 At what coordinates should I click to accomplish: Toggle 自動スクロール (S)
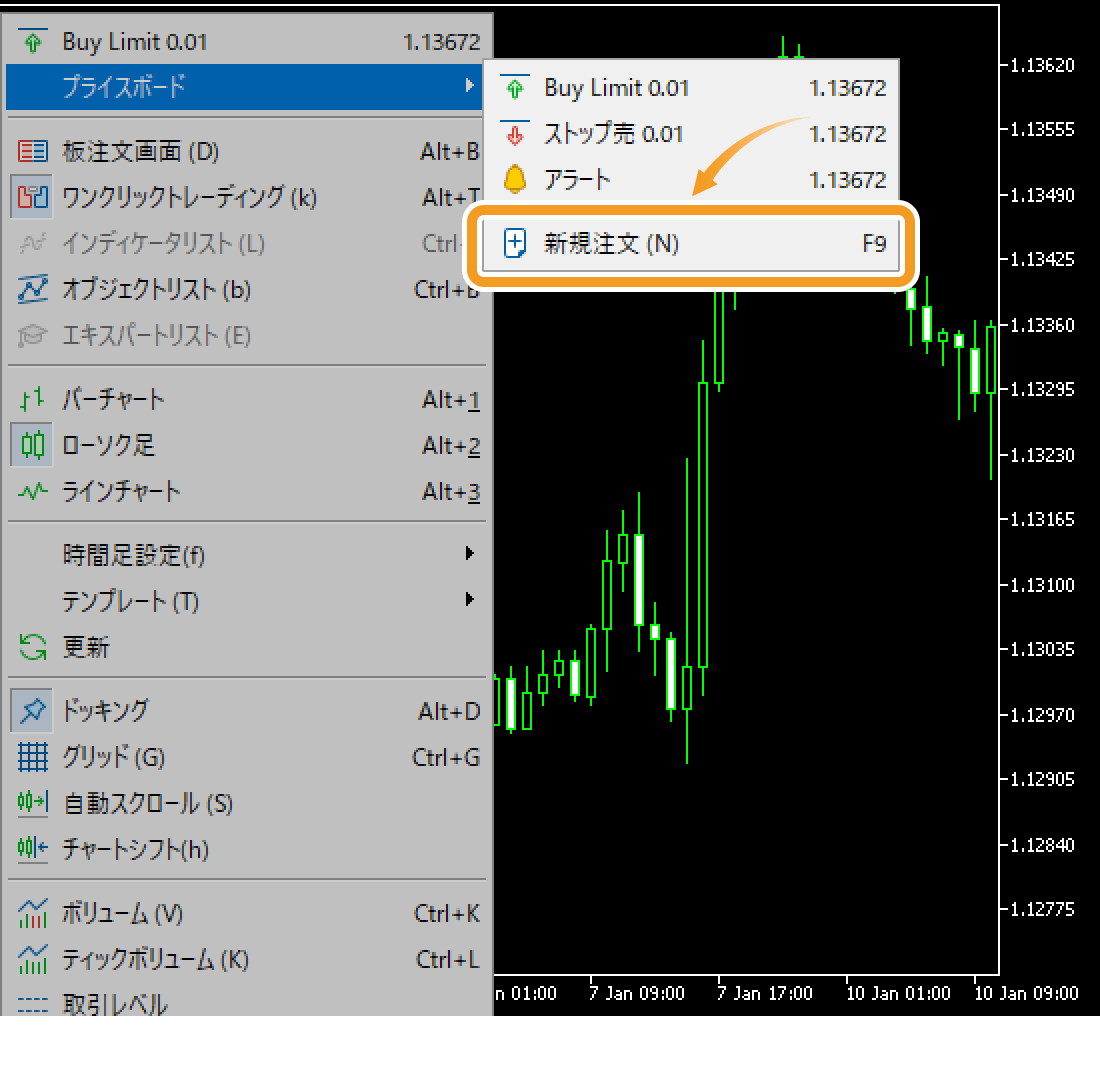point(246,802)
